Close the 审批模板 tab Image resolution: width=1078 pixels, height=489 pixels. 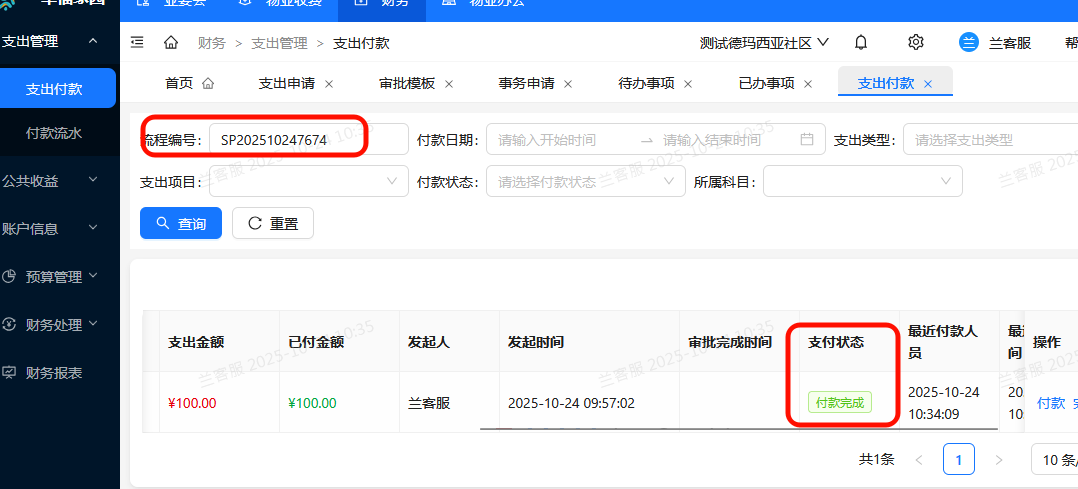[449, 84]
